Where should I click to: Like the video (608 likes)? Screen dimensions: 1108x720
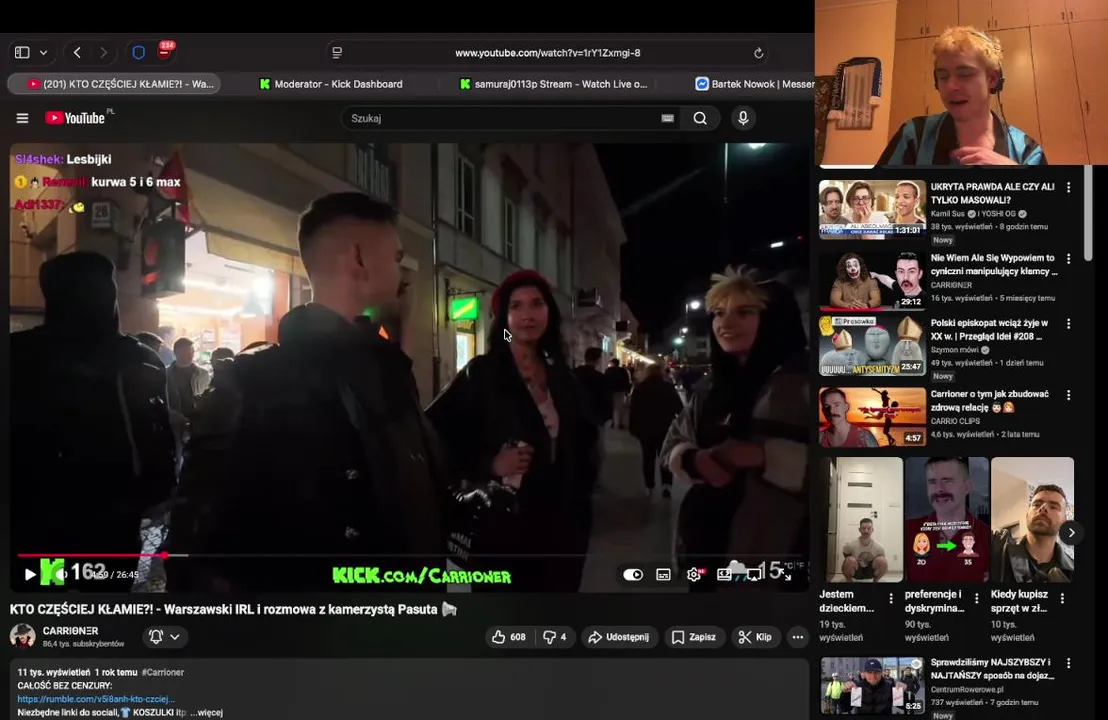509,637
